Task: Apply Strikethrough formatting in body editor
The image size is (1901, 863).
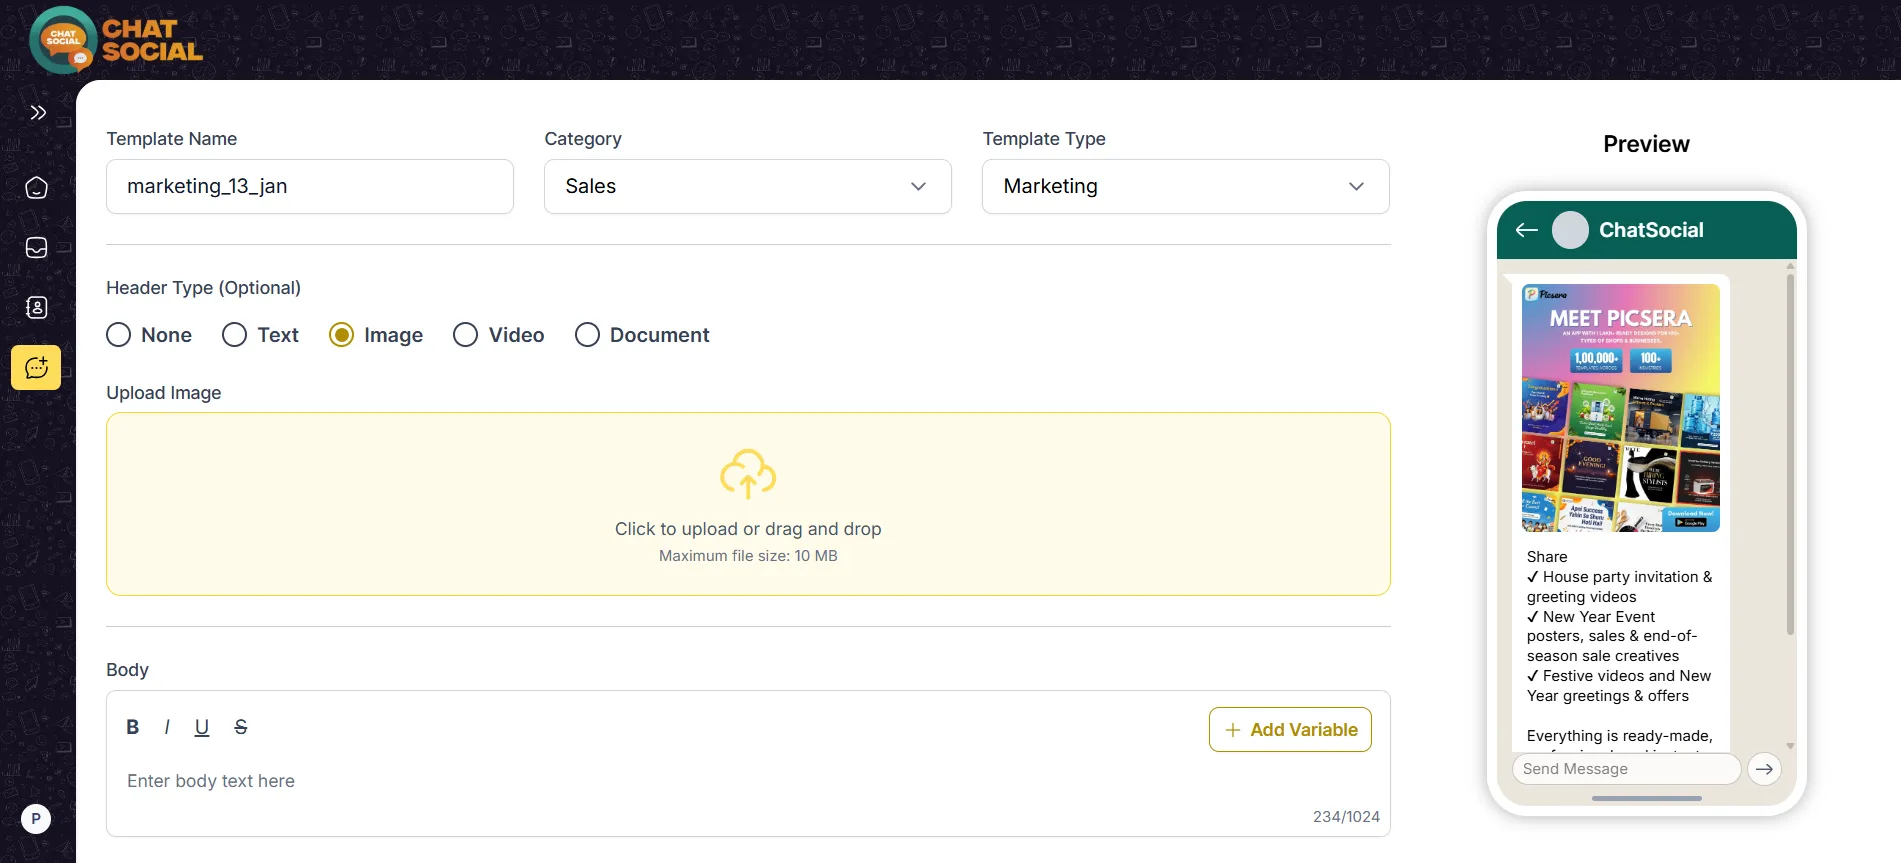Action: (241, 727)
